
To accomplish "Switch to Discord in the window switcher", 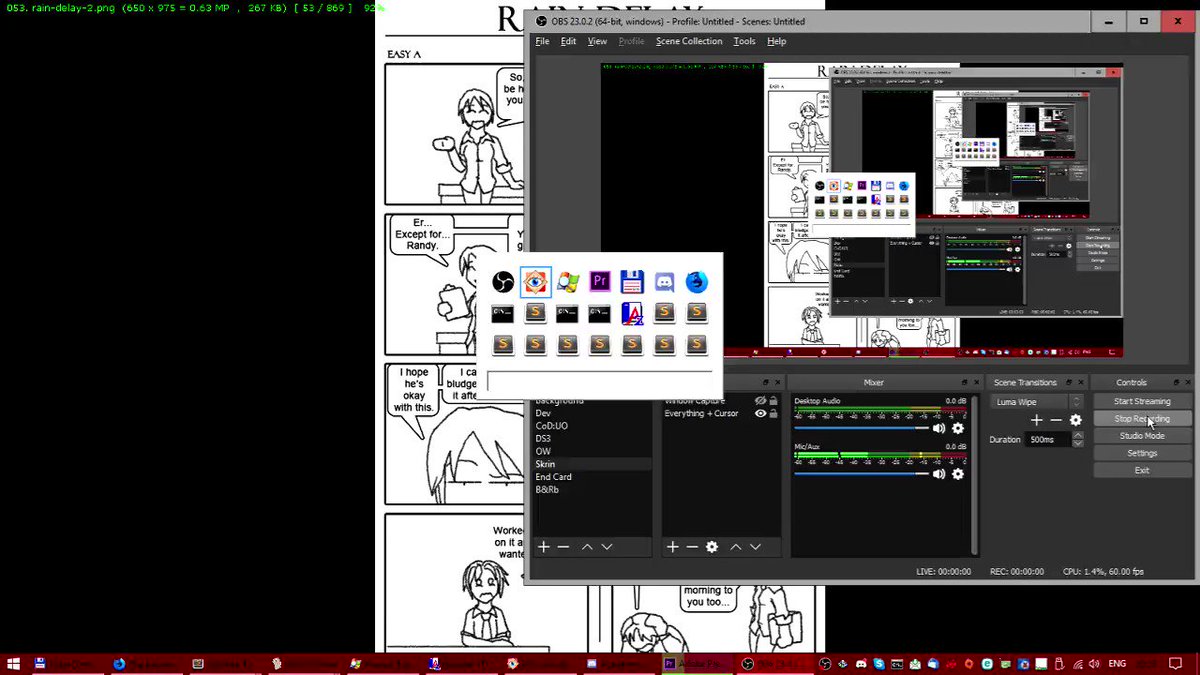I will click(664, 282).
